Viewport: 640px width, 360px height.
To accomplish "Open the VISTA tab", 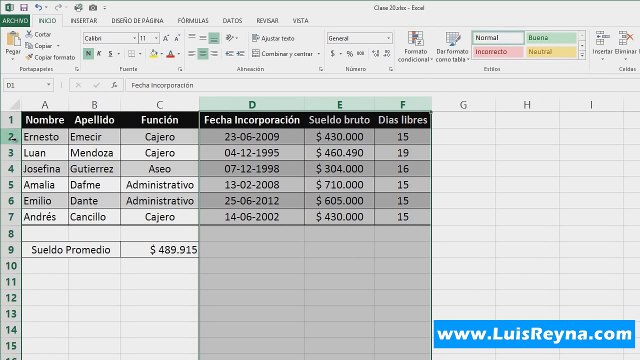I will click(300, 20).
